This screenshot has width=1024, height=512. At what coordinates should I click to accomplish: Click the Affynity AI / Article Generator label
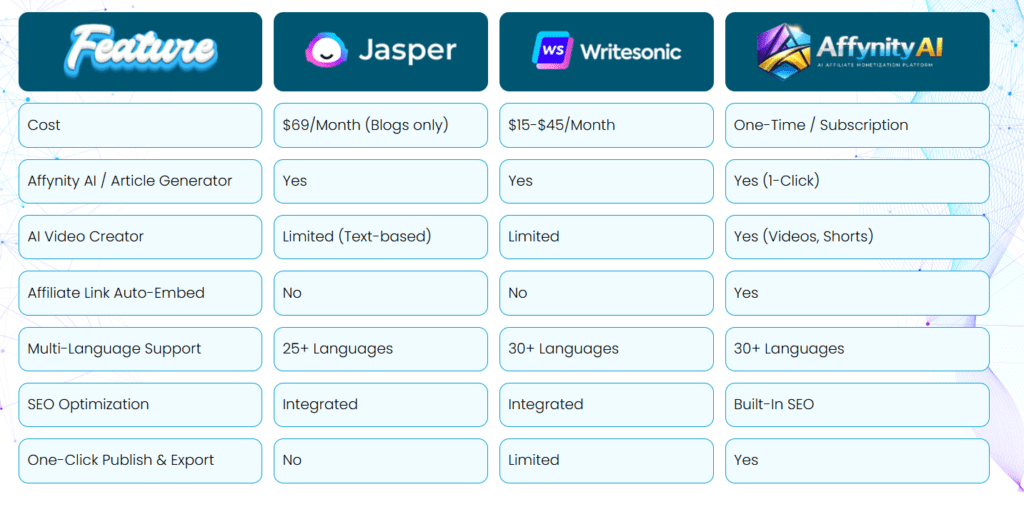[x=140, y=181]
